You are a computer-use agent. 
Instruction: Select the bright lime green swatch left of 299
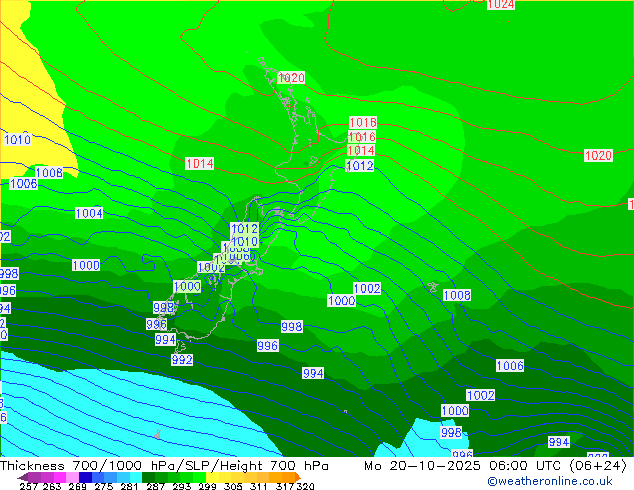[x=200, y=477]
